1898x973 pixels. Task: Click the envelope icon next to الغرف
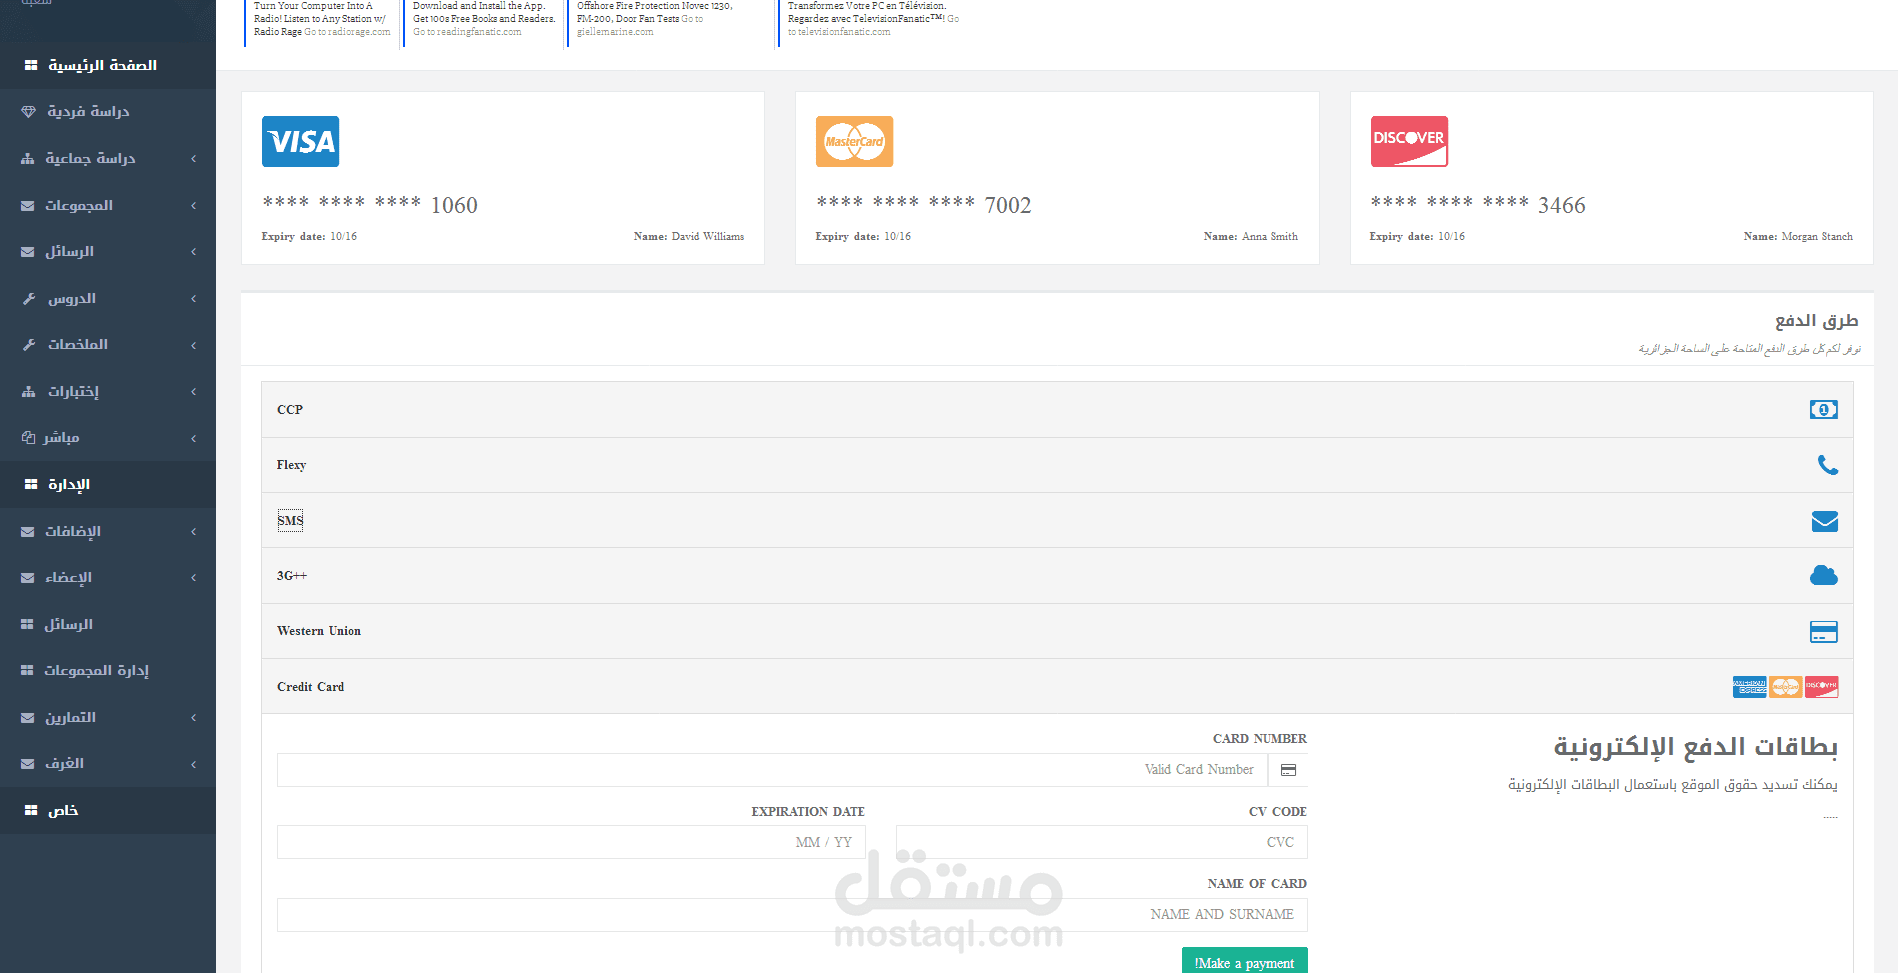point(28,764)
